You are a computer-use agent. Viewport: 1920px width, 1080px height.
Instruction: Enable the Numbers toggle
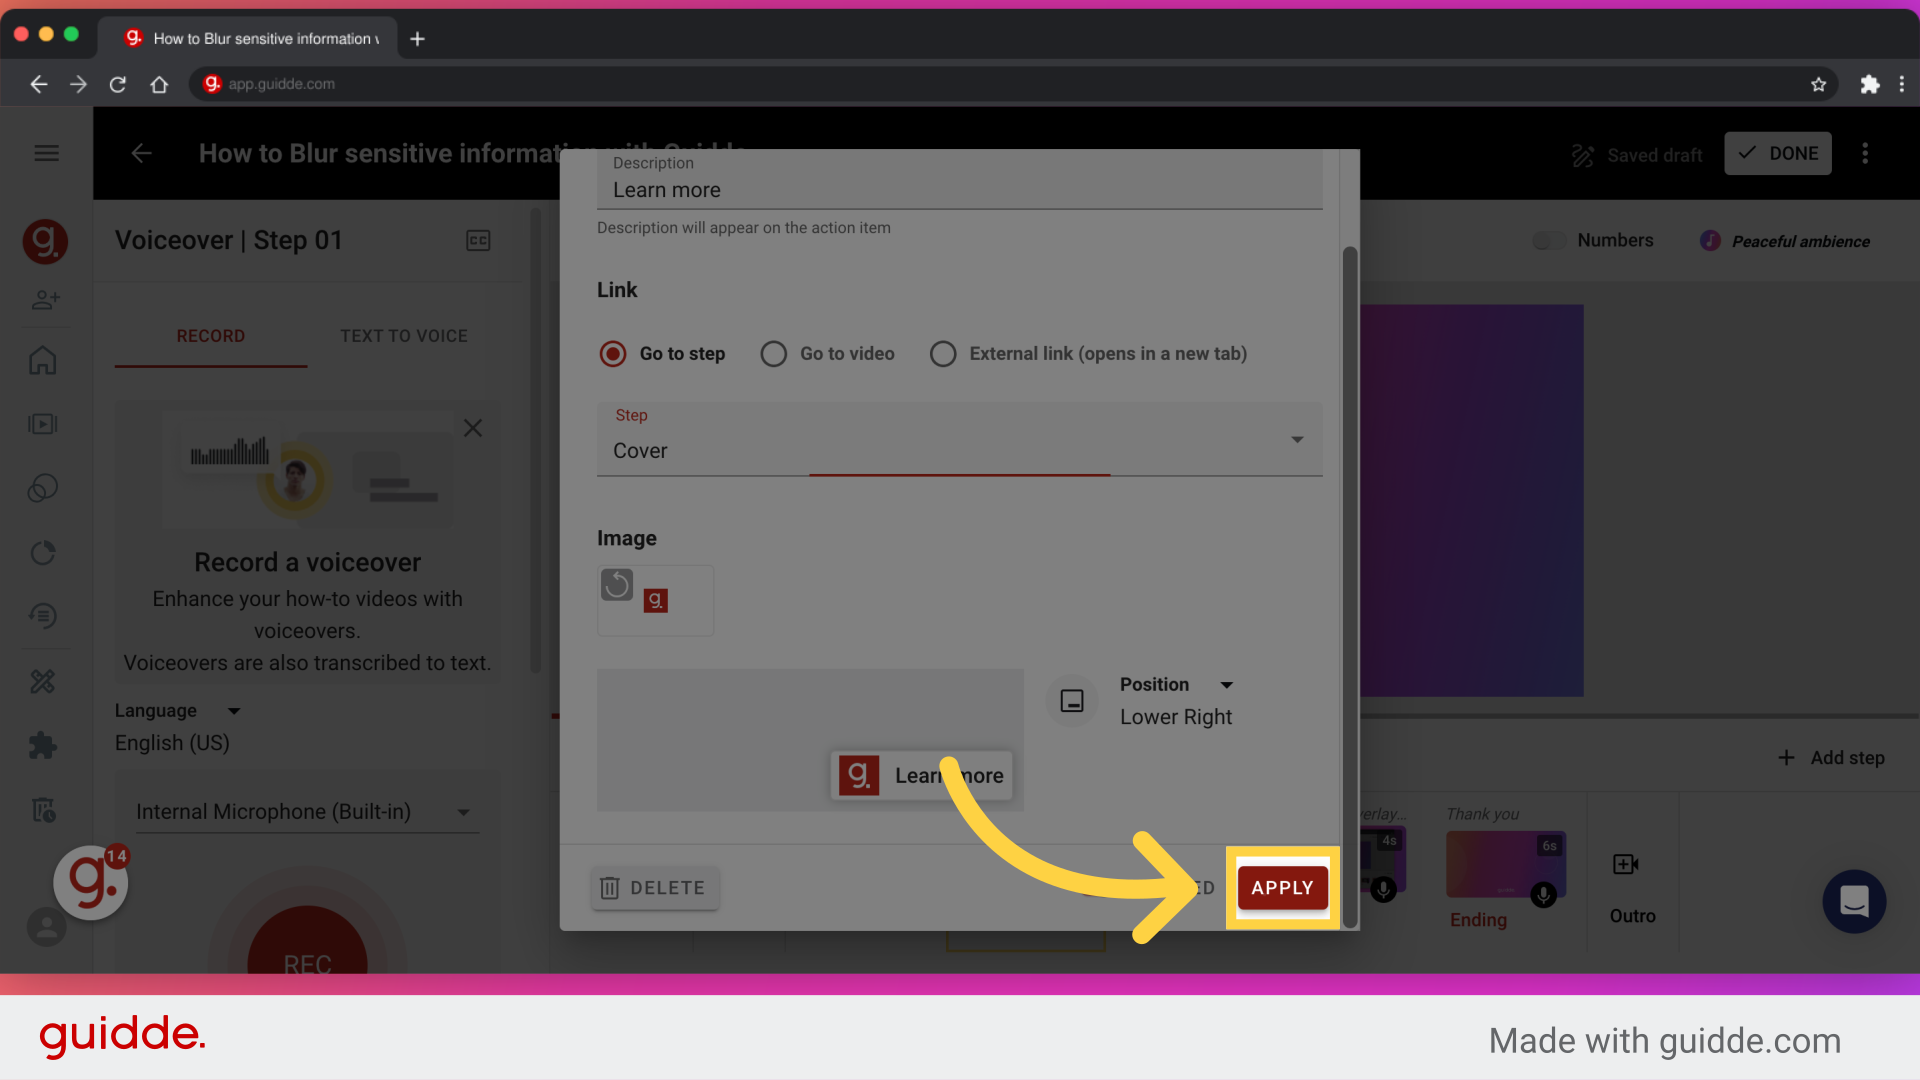(x=1548, y=240)
